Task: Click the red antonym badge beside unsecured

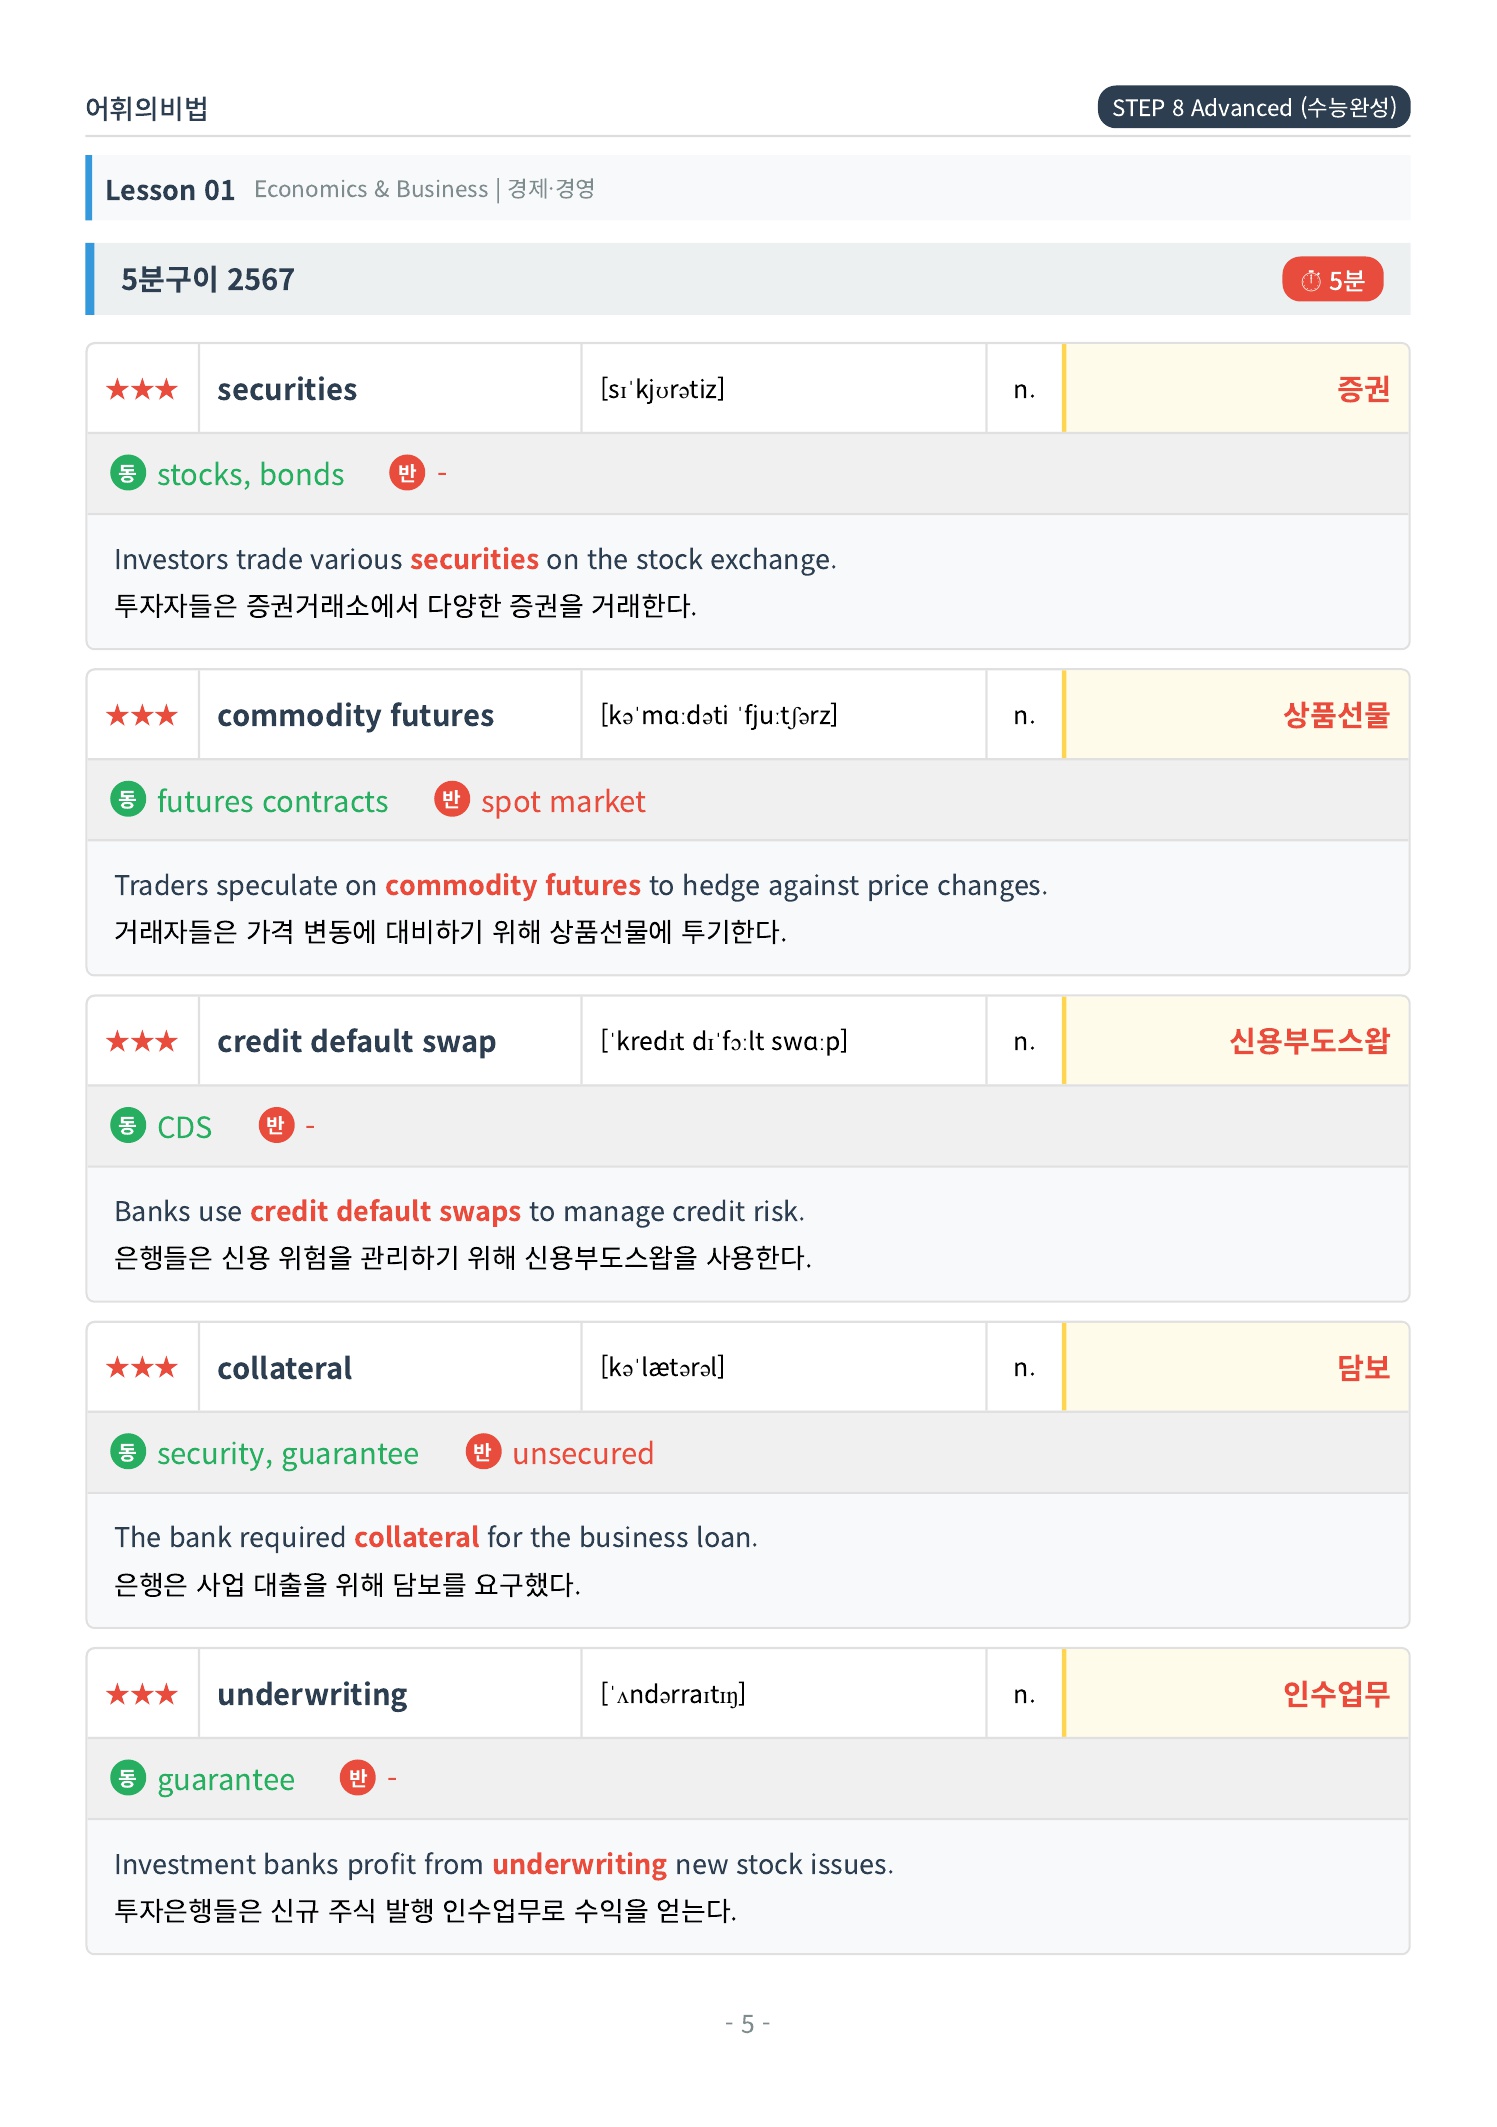Action: tap(482, 1451)
